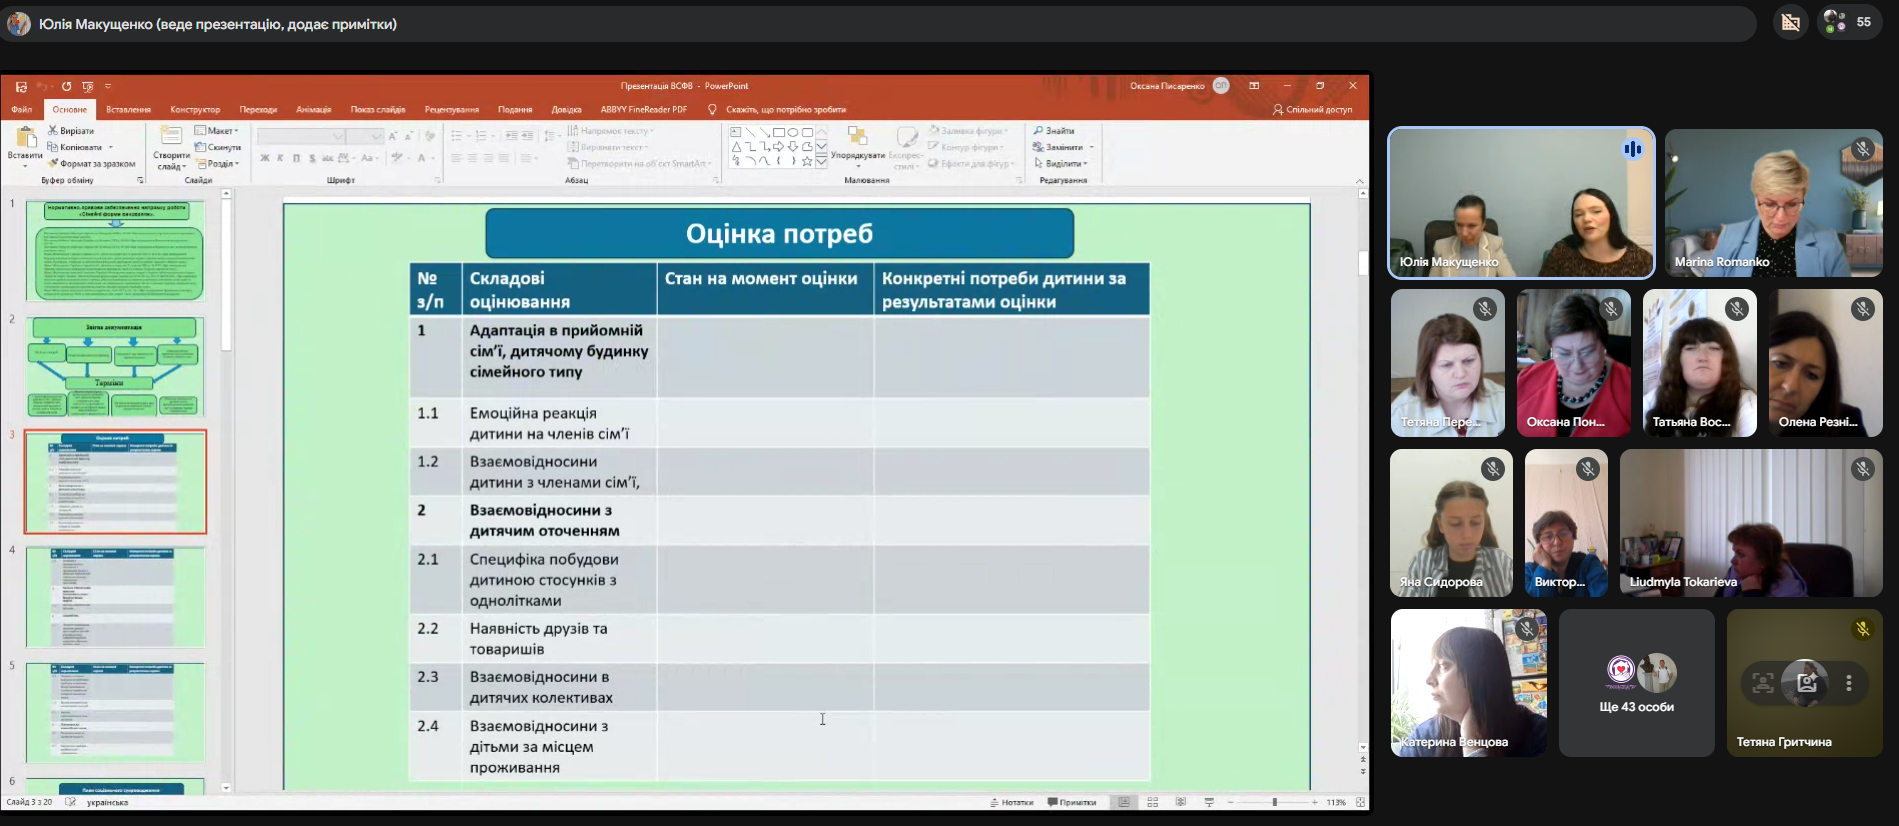Open Ribbon Display Options icon in title bar
Viewport: 1899px width, 826px height.
point(1254,86)
